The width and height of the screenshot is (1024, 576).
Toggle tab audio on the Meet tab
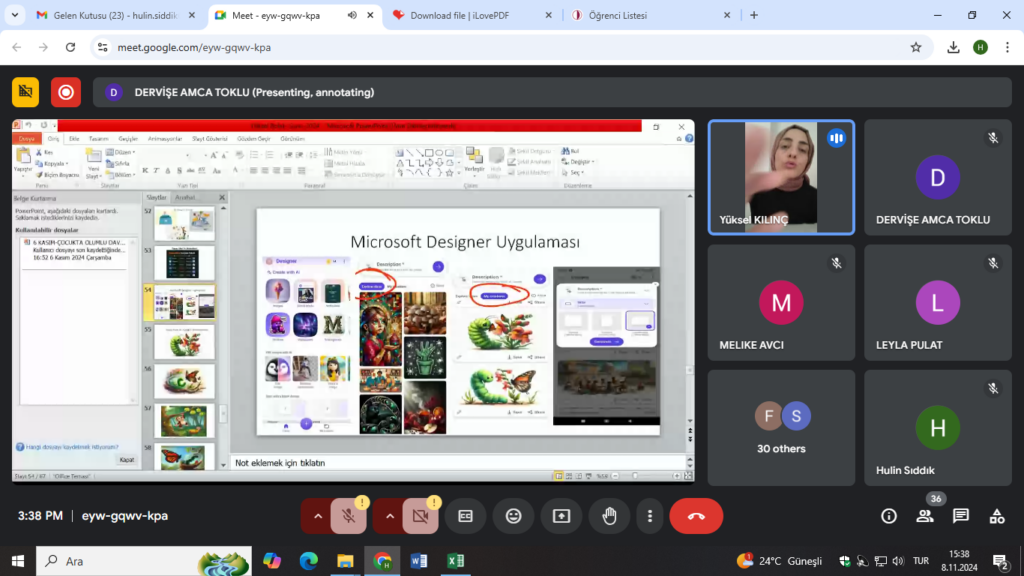[x=352, y=15]
